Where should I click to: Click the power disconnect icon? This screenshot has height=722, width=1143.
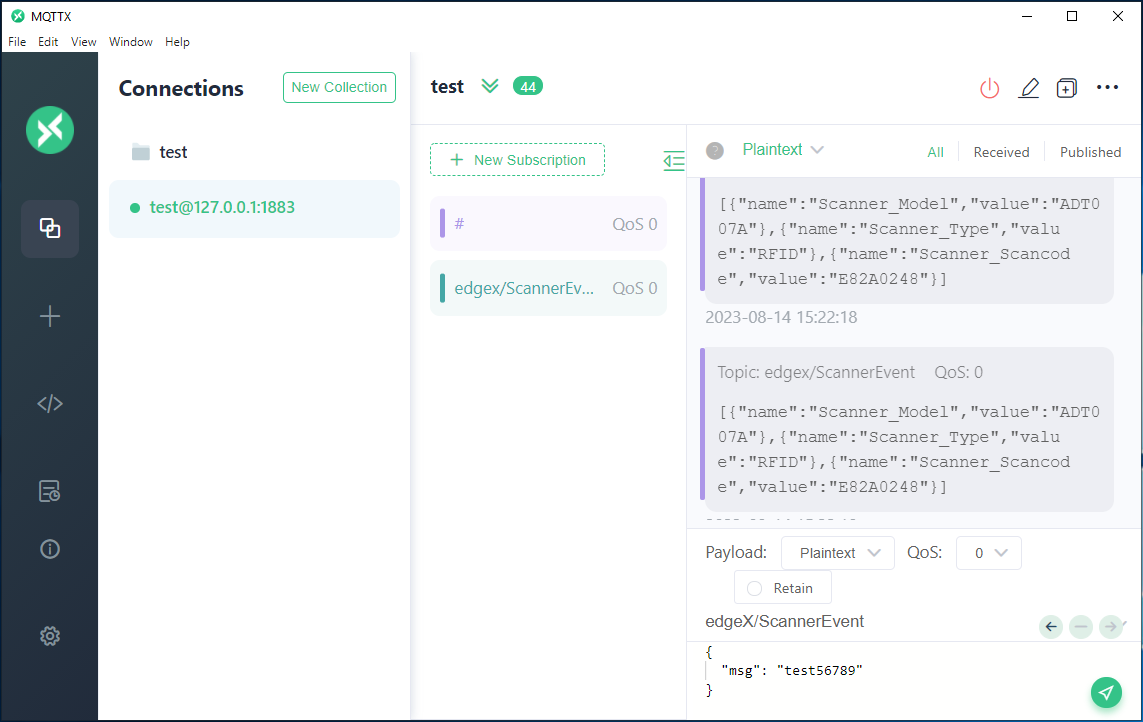(x=989, y=88)
